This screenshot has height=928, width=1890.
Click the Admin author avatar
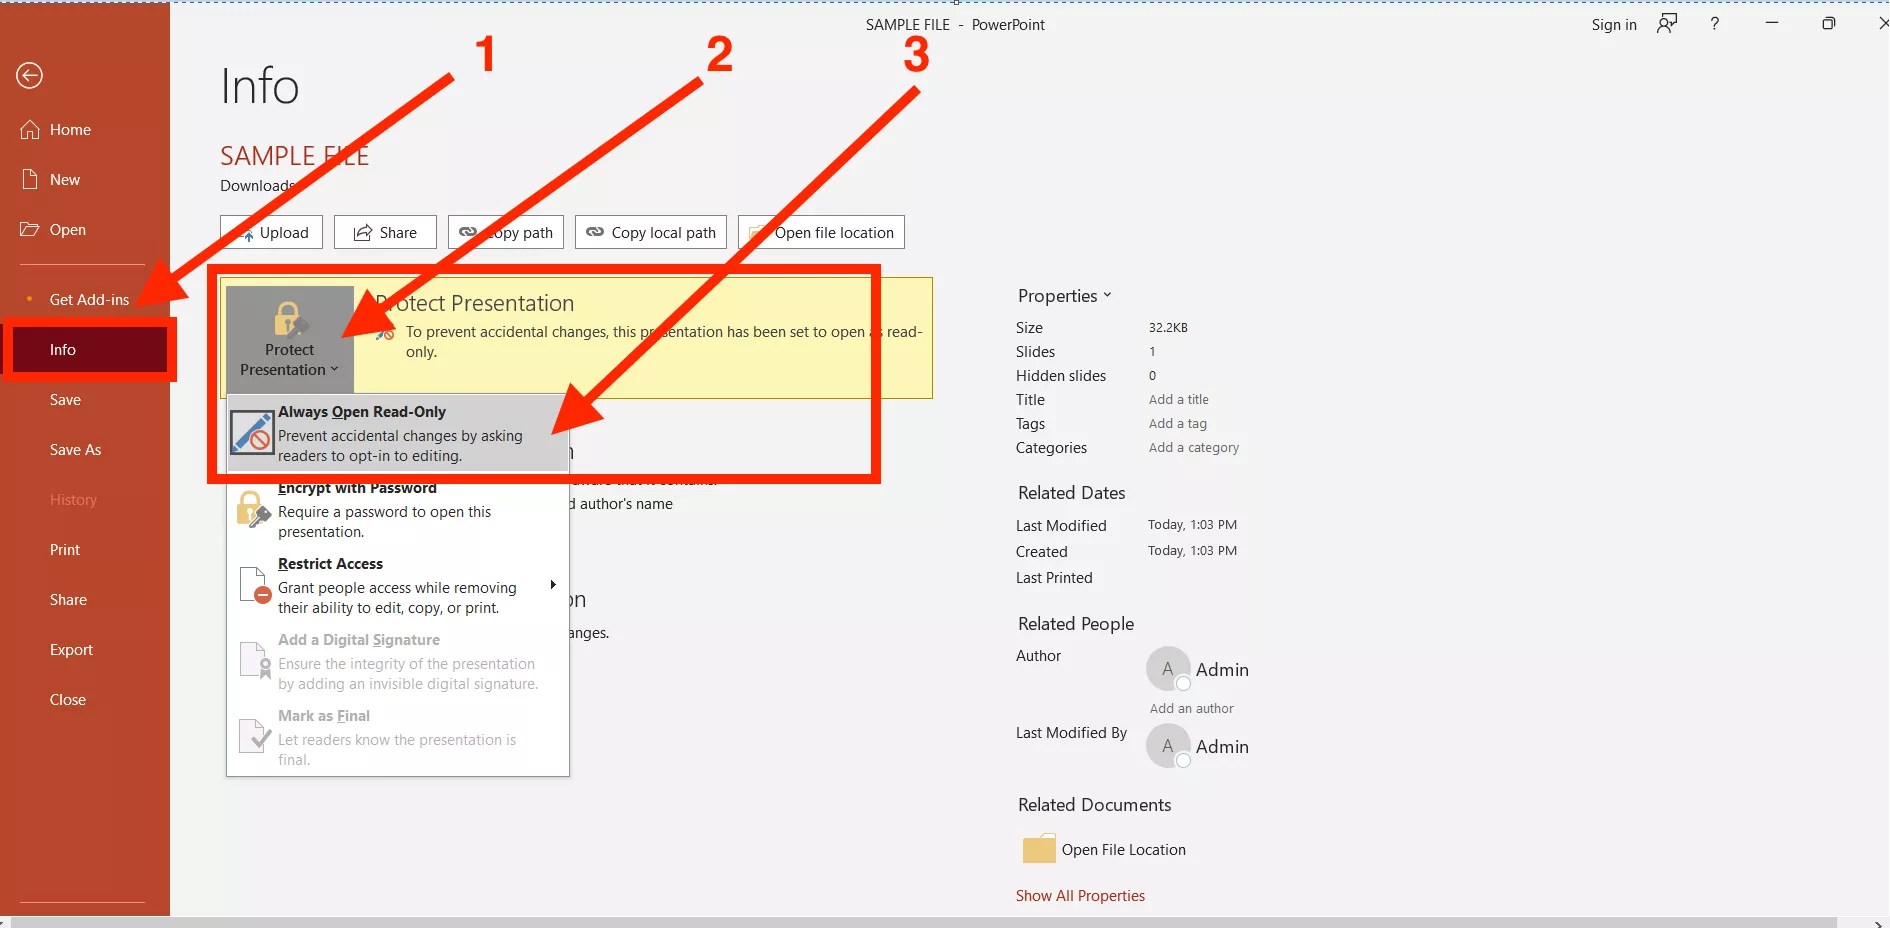[1168, 668]
